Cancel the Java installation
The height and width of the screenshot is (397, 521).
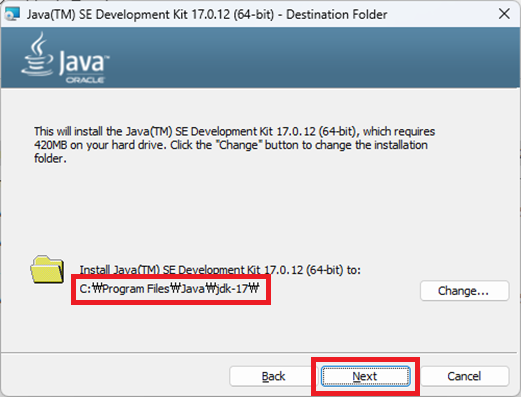click(x=464, y=376)
